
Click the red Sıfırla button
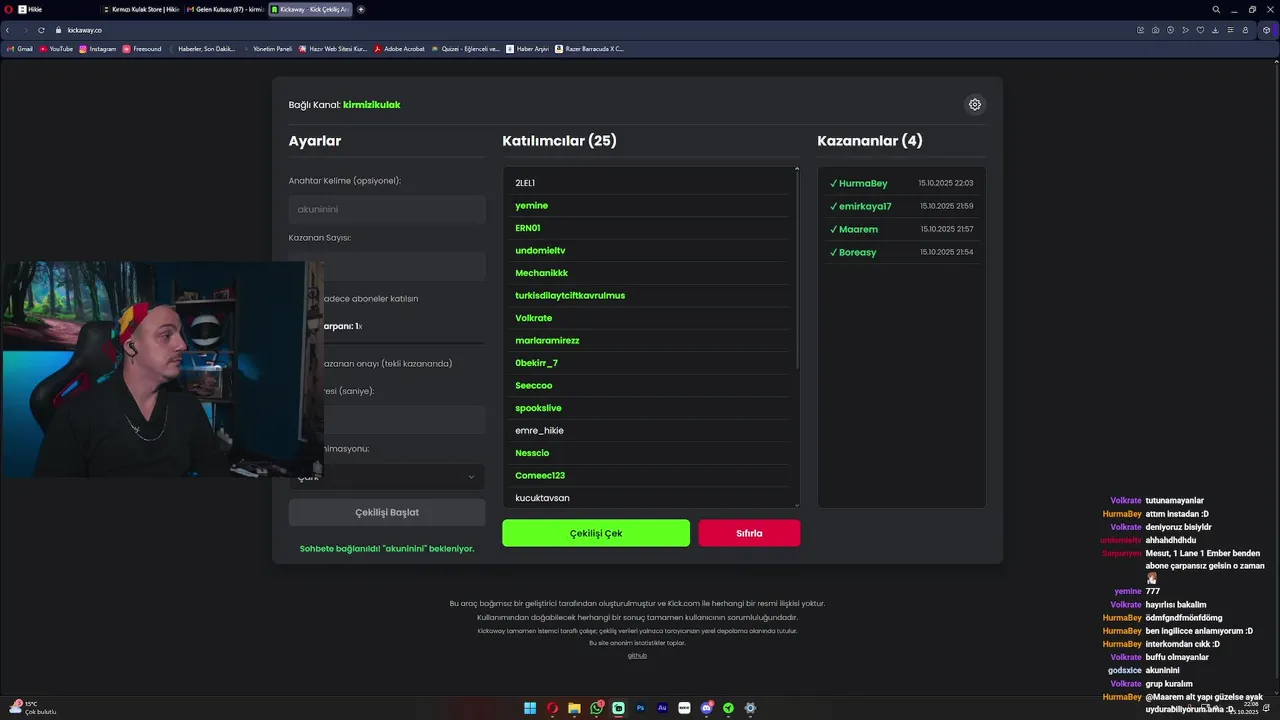pyautogui.click(x=749, y=533)
